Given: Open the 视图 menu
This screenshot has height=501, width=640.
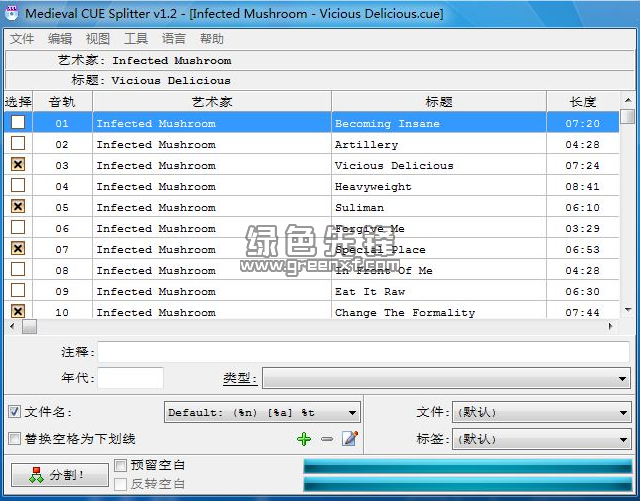Looking at the screenshot, I should (x=98, y=39).
